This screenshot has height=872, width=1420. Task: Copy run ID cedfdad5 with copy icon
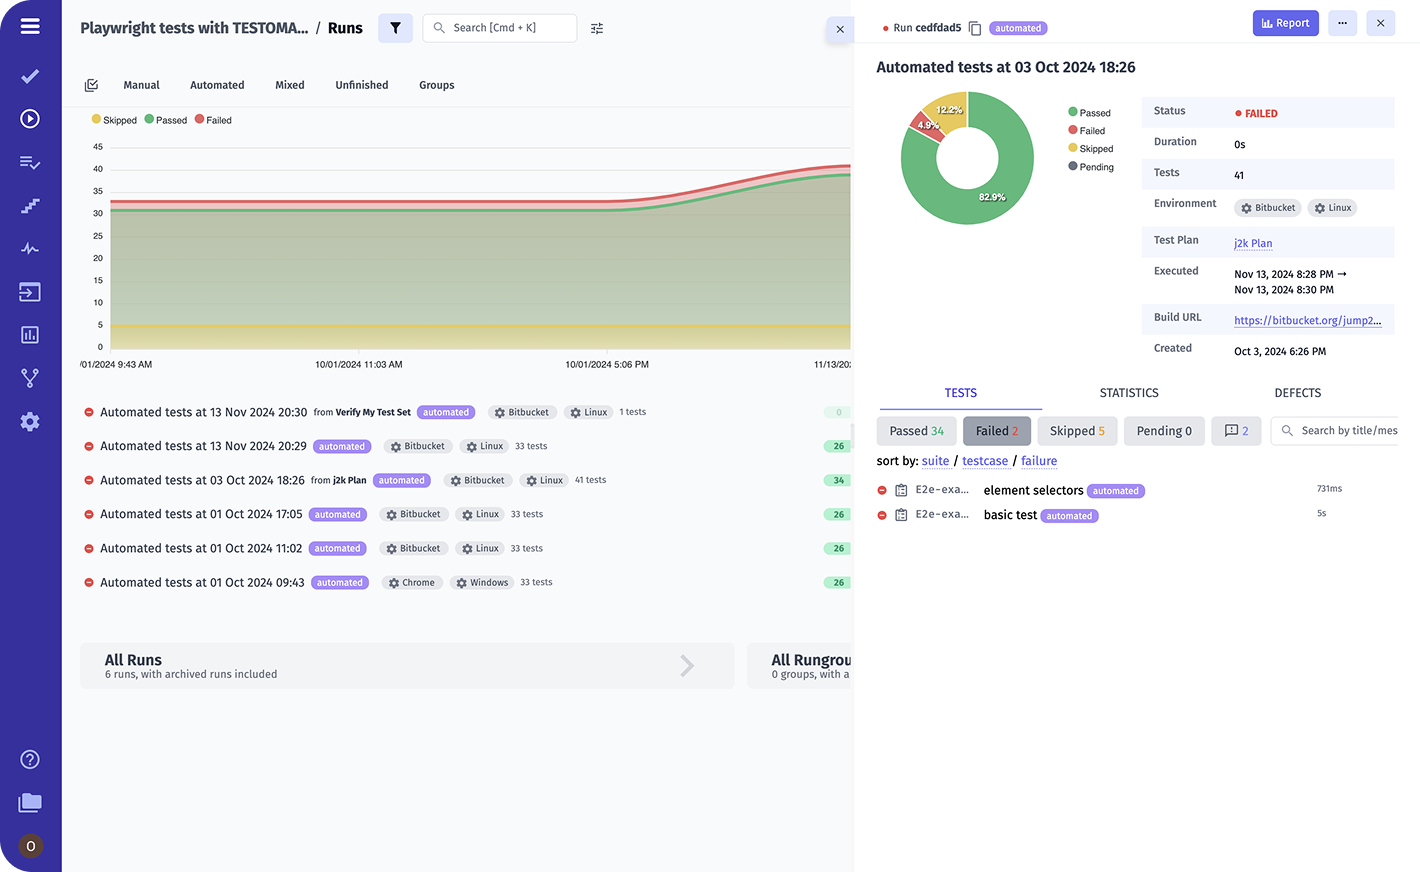click(974, 28)
